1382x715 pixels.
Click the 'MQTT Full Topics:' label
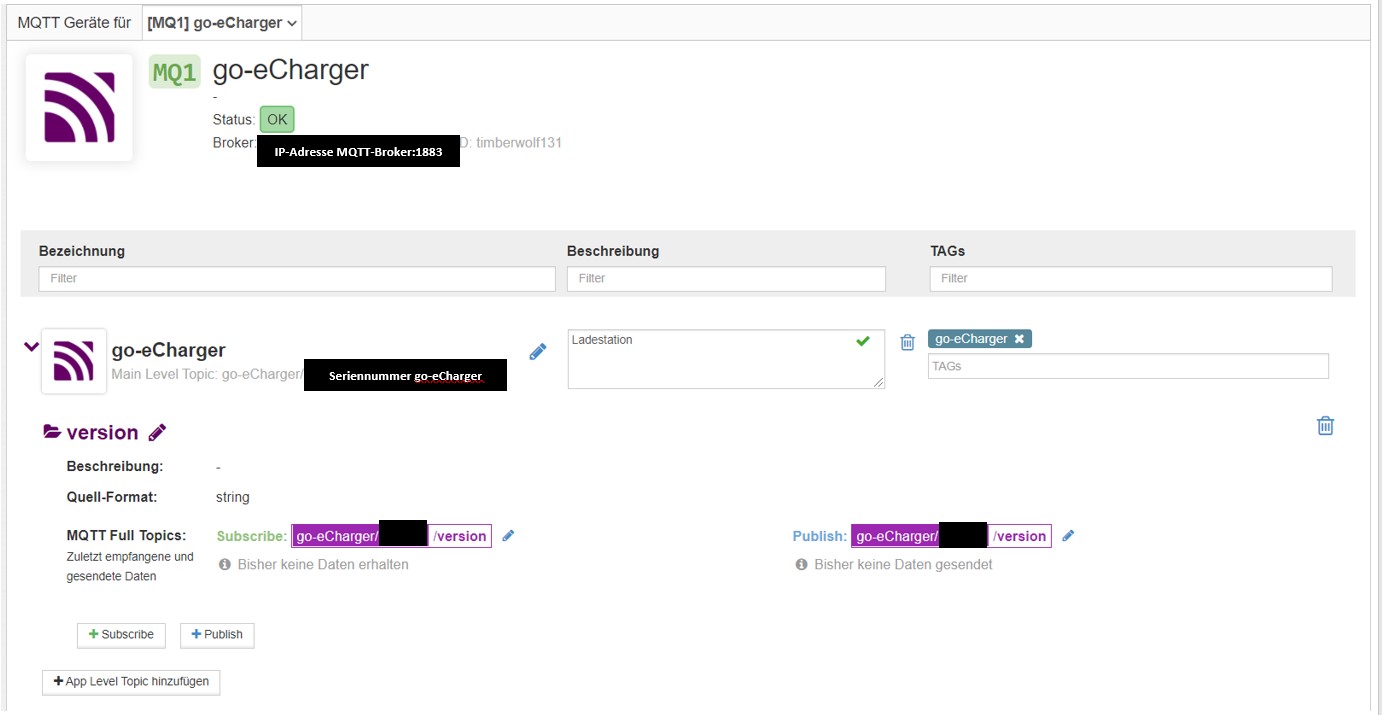click(x=126, y=536)
